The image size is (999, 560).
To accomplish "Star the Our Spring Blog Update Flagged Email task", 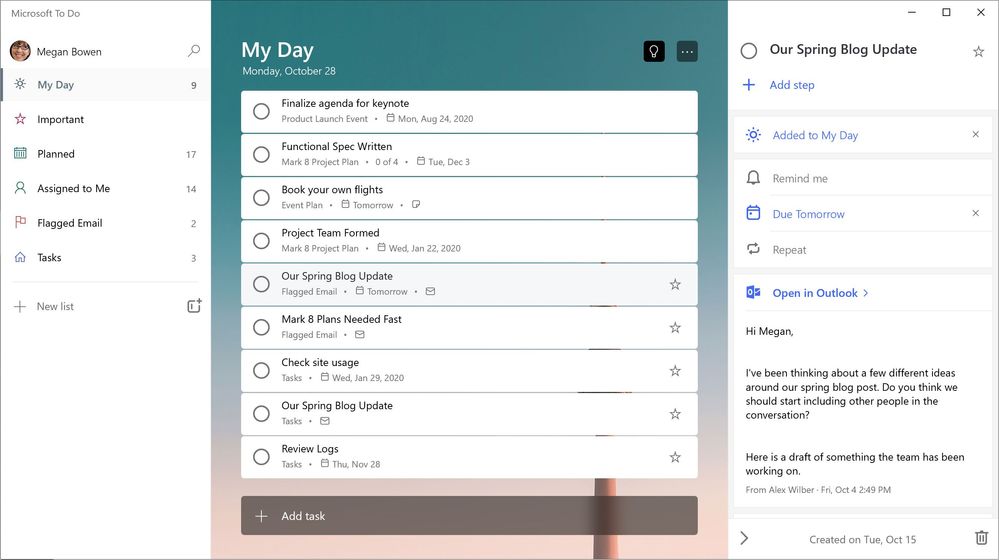I will [675, 284].
